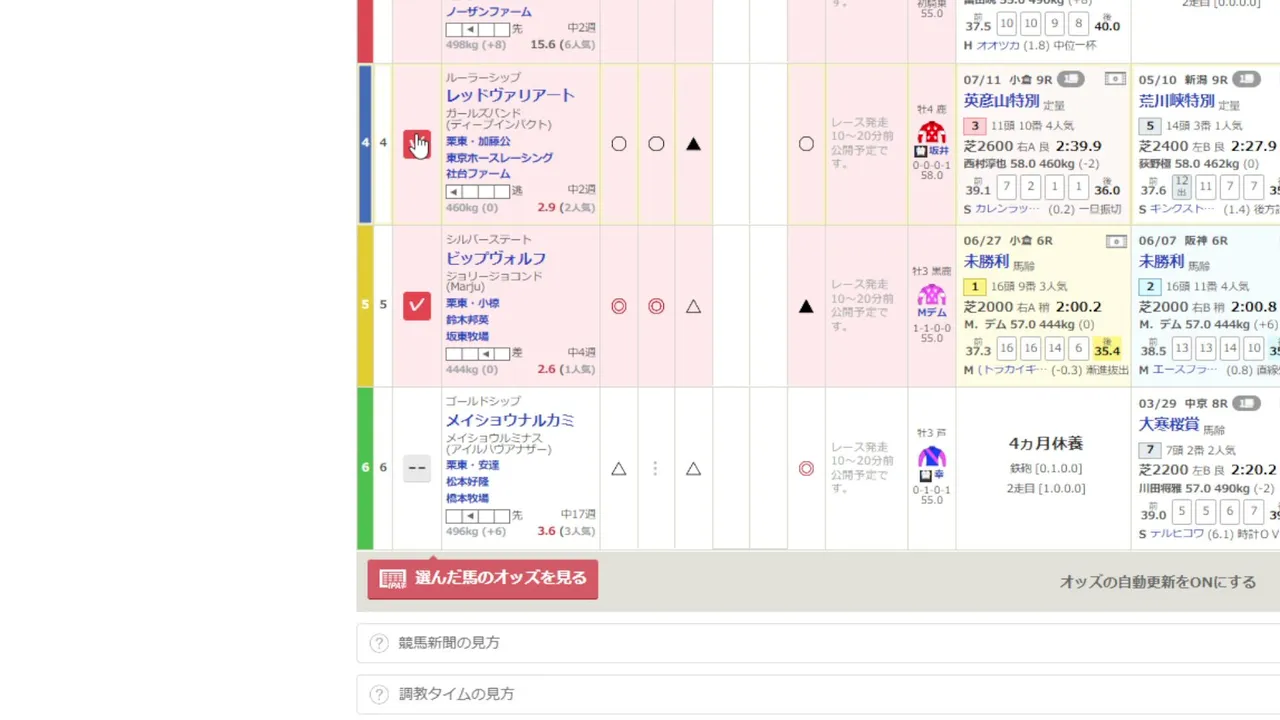Expand 調教タイムの見方 section

818,694
